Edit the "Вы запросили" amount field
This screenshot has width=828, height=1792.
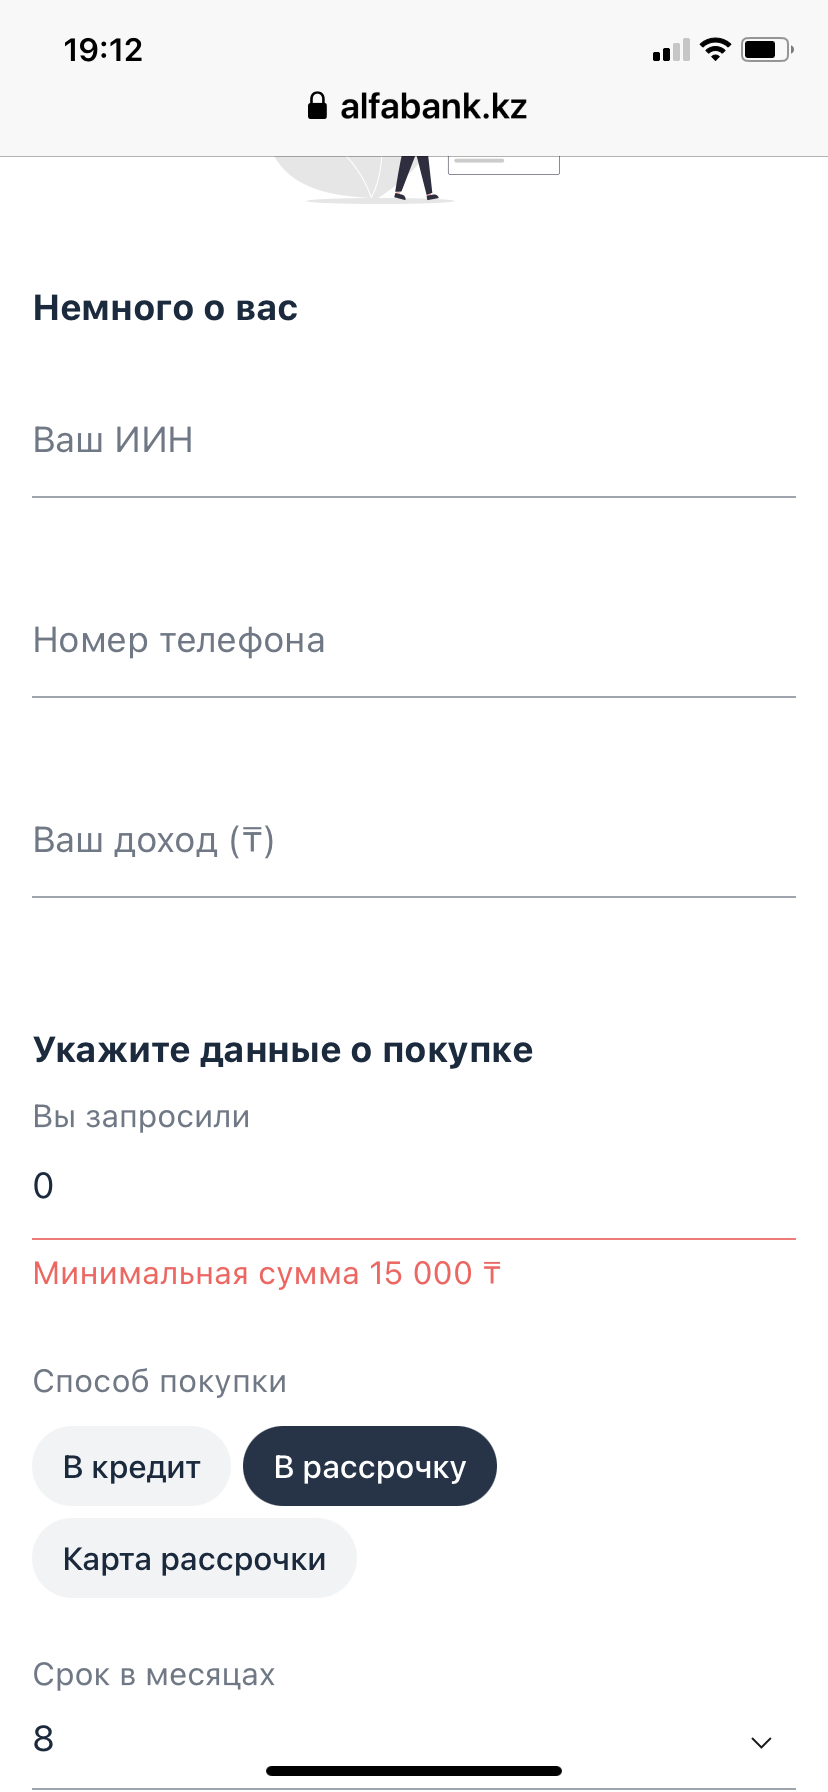414,1186
